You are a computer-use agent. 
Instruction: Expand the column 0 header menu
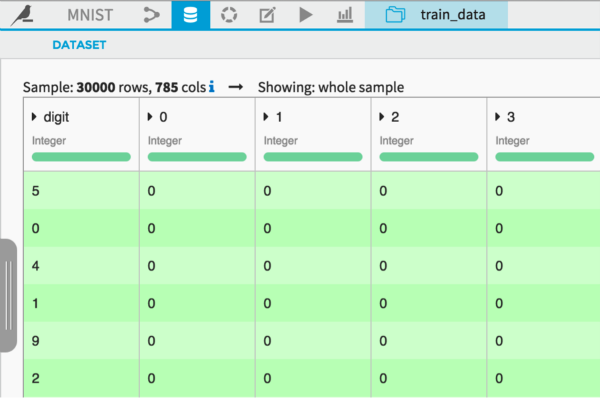pyautogui.click(x=150, y=117)
